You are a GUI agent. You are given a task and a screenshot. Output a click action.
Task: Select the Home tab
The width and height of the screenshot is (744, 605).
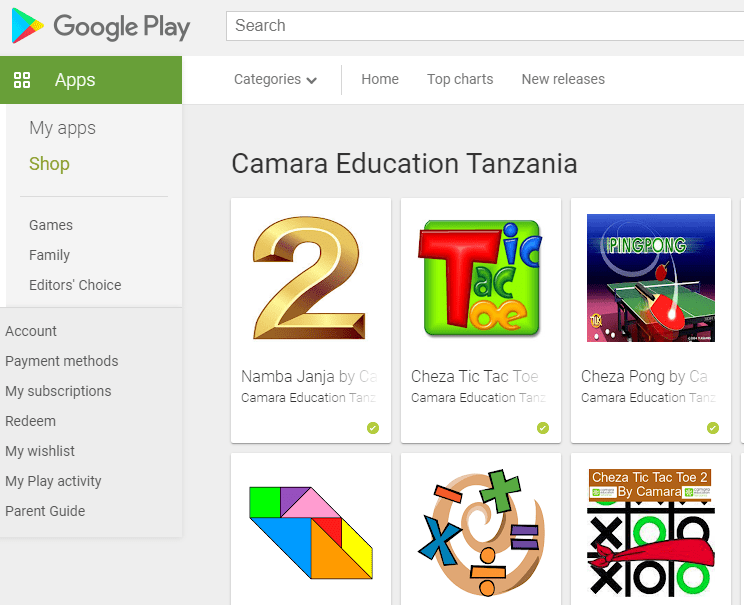click(x=380, y=79)
